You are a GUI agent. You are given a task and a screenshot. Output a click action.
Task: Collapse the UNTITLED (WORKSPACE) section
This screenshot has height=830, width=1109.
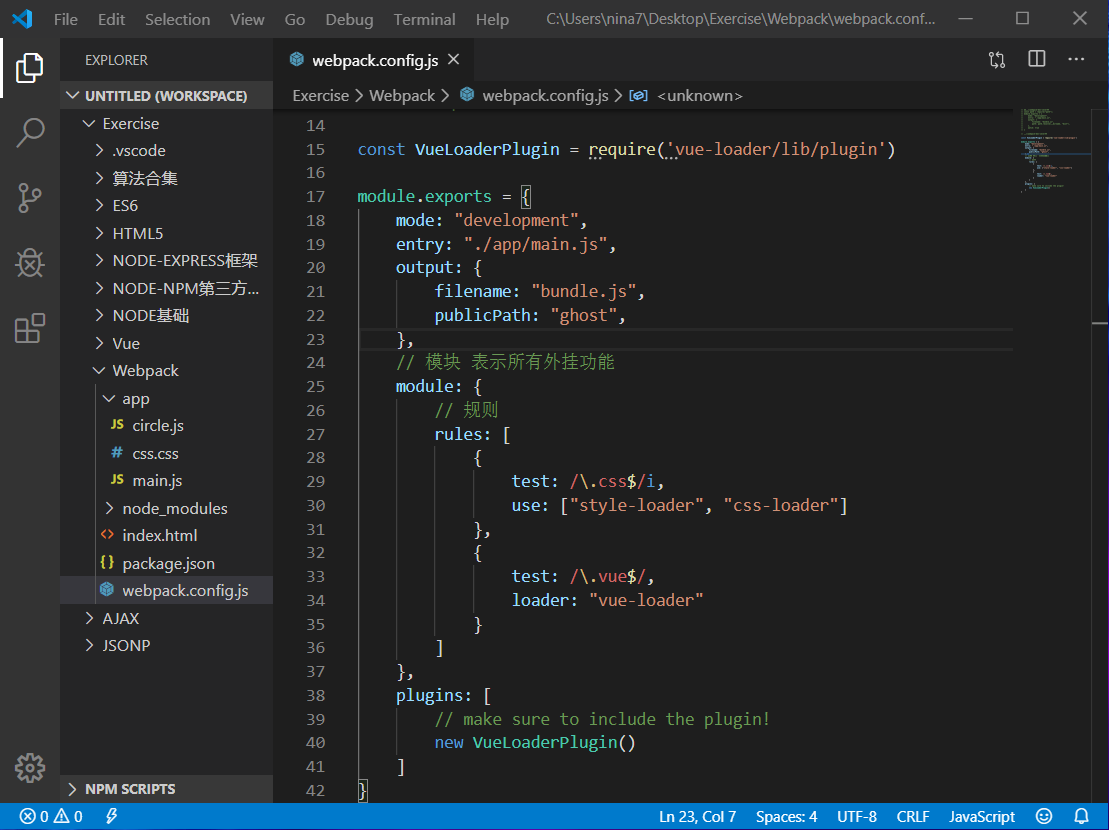click(166, 95)
